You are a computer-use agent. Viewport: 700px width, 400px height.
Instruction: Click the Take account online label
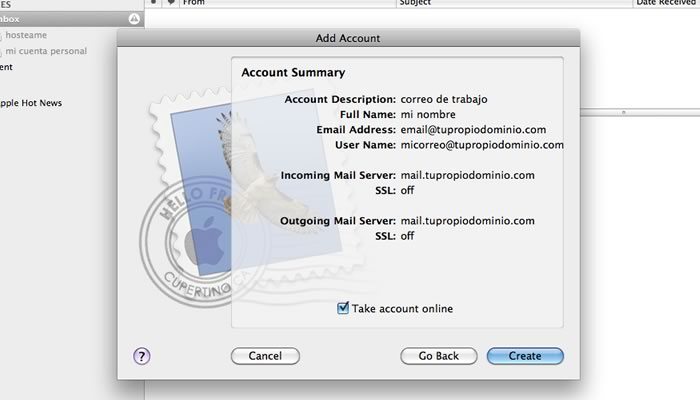tap(402, 308)
